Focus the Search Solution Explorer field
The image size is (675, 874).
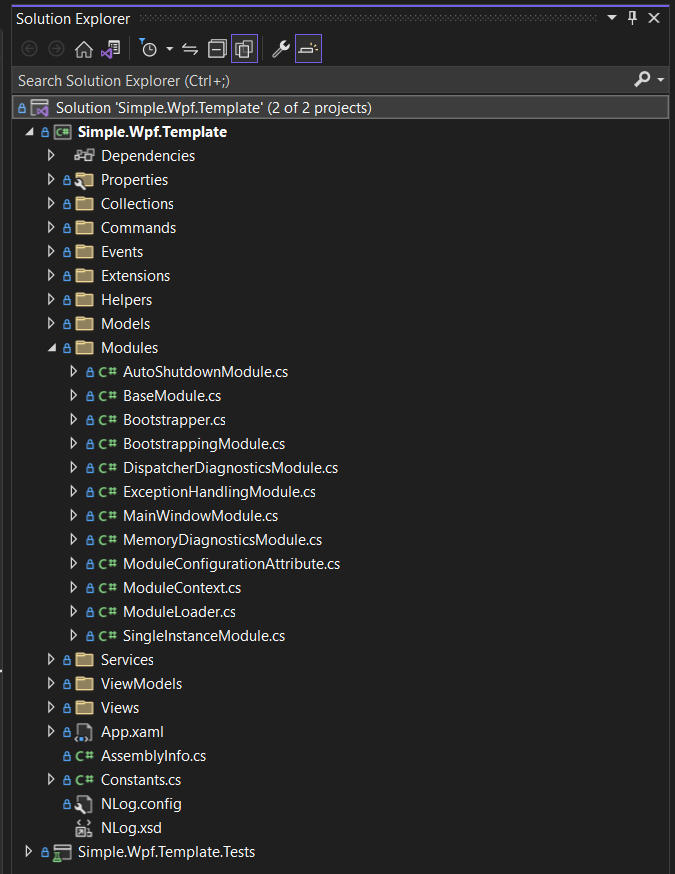pos(323,81)
